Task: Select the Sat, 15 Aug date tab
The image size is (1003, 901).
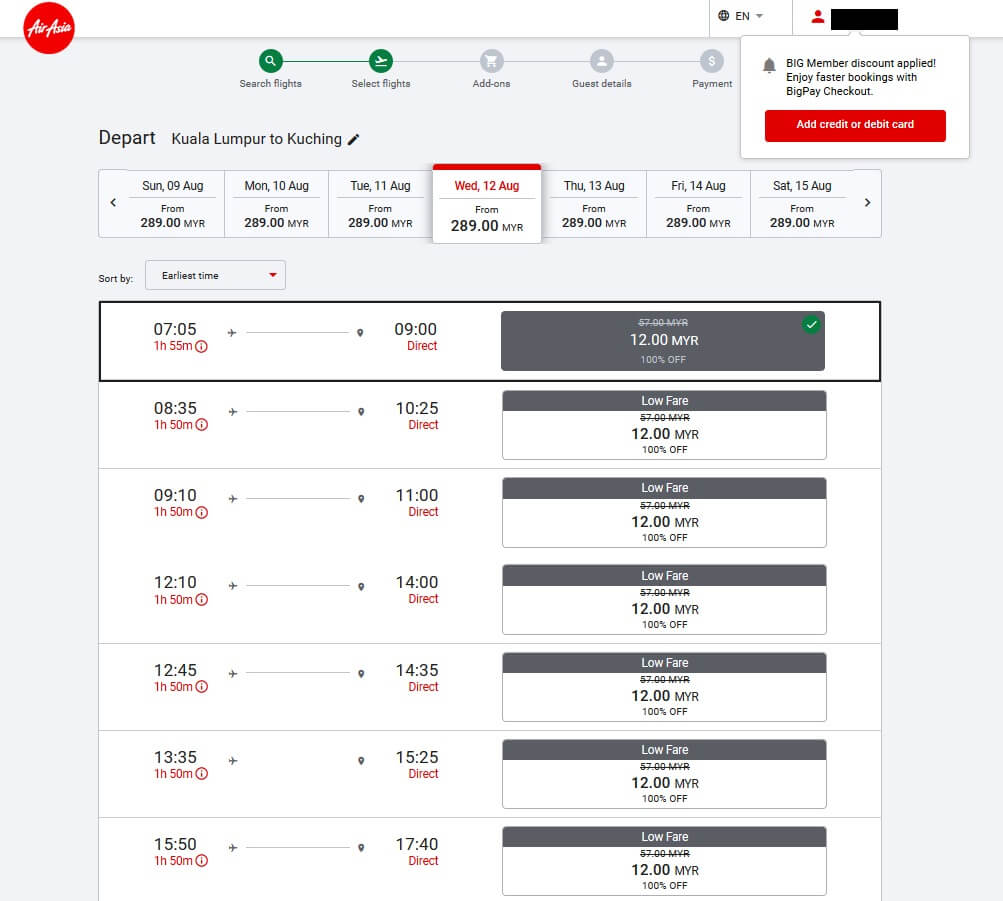Action: pyautogui.click(x=802, y=204)
